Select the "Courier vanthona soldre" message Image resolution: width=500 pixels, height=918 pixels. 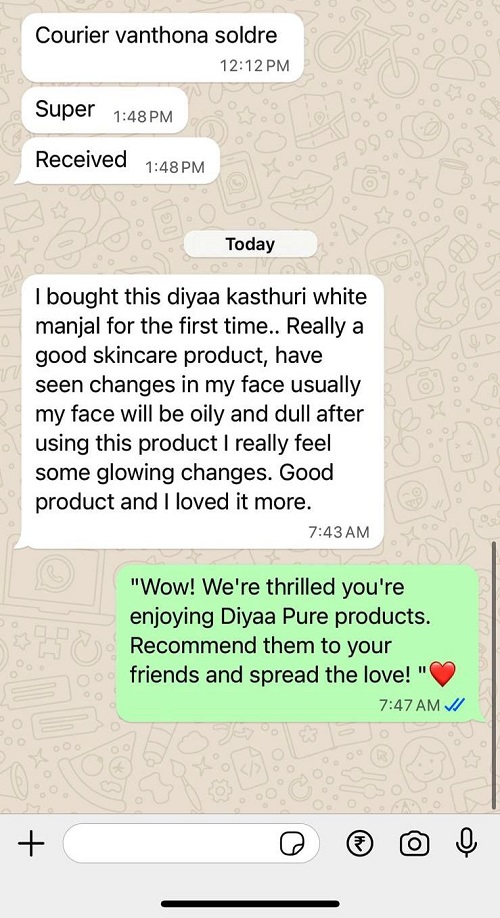click(163, 47)
